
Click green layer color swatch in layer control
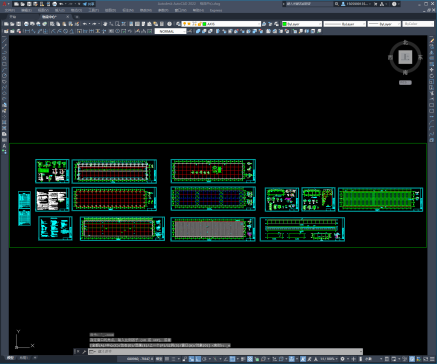[204, 24]
